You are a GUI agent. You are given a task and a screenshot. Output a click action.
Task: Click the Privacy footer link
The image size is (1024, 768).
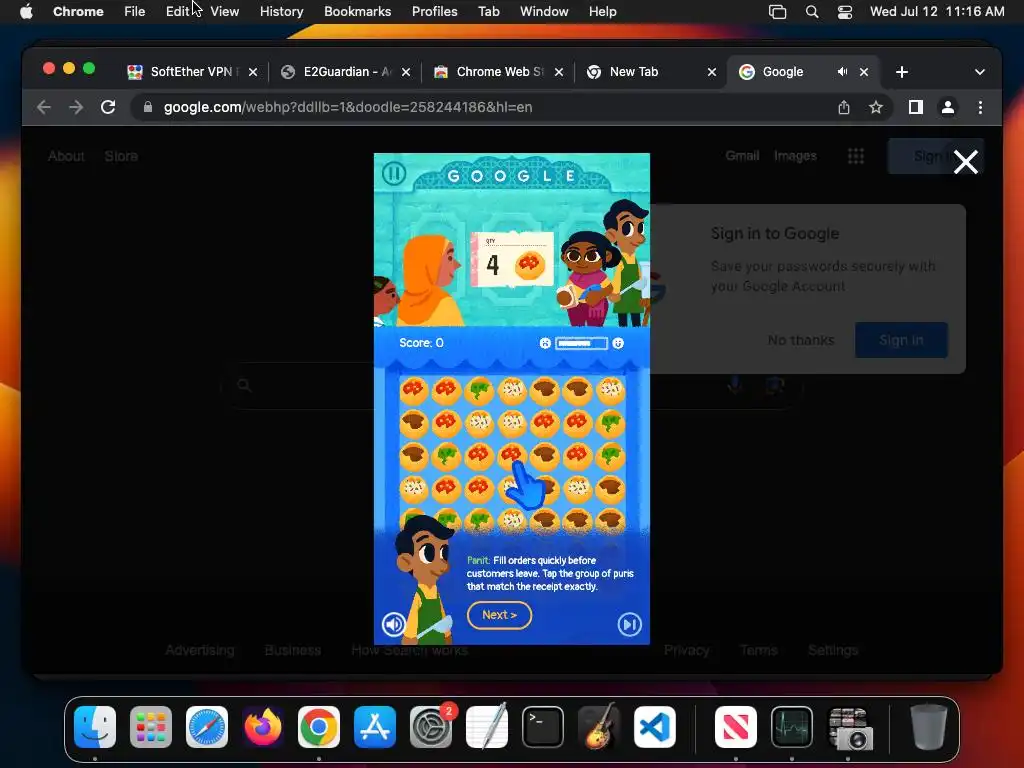tap(686, 650)
